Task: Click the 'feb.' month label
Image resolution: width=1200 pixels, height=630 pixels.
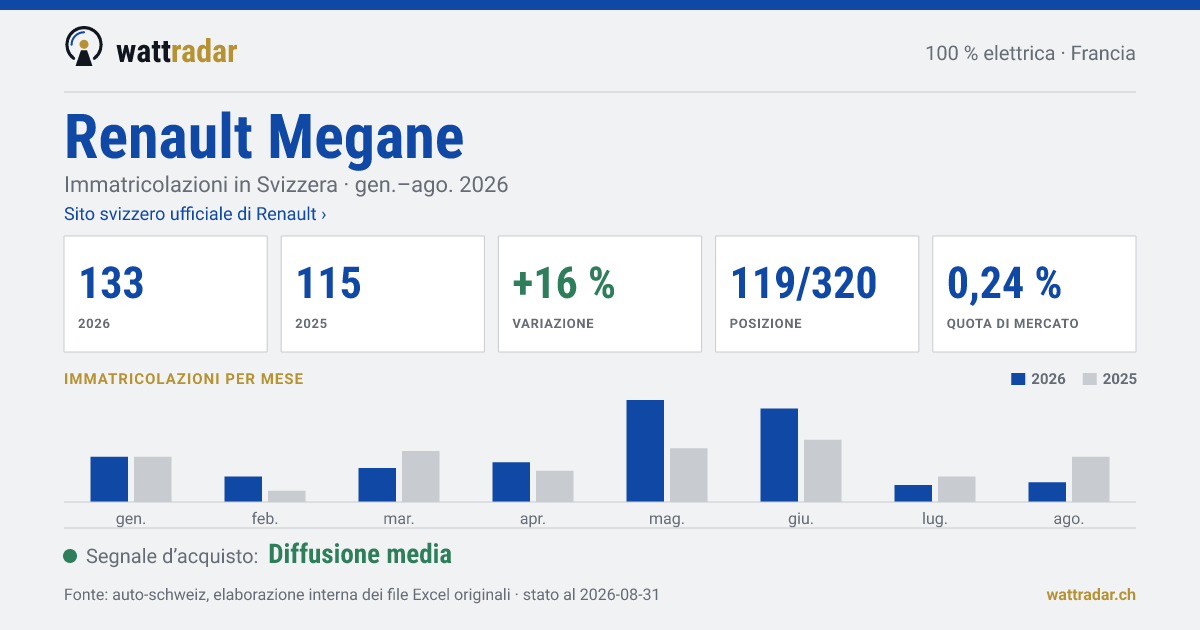Action: coord(265,519)
